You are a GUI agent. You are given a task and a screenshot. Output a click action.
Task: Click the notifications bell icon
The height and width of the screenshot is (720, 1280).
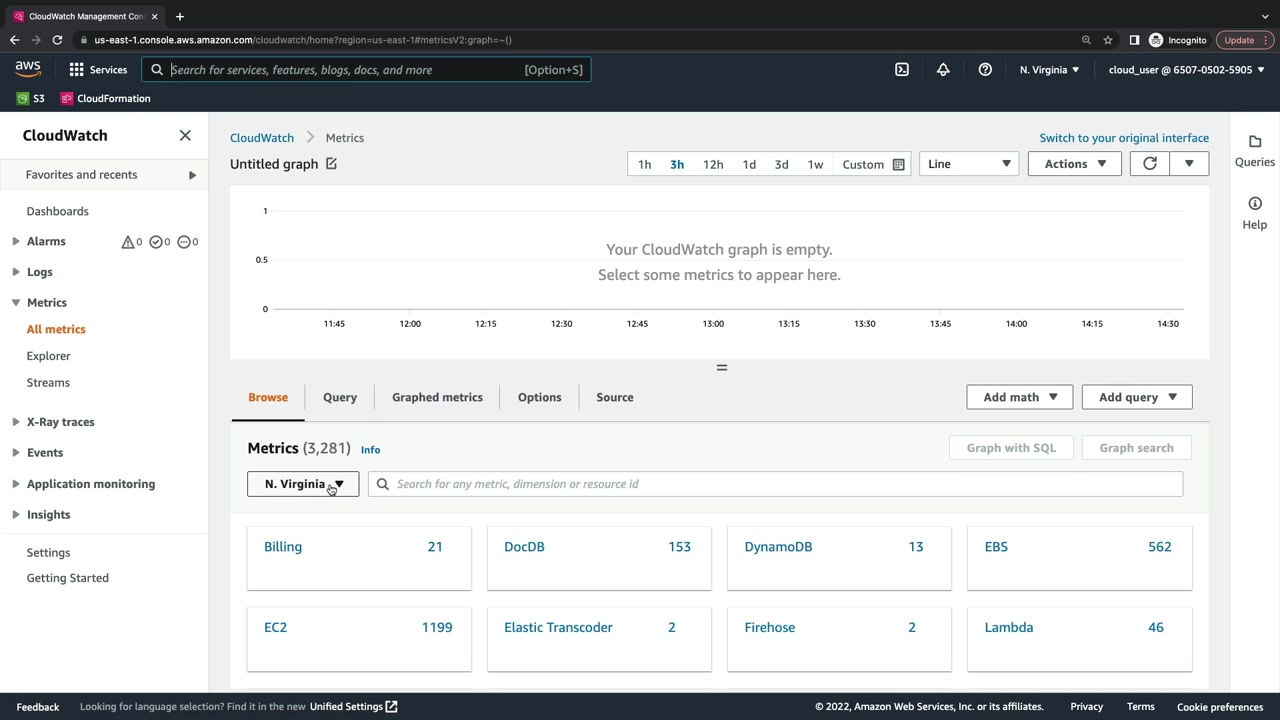943,70
